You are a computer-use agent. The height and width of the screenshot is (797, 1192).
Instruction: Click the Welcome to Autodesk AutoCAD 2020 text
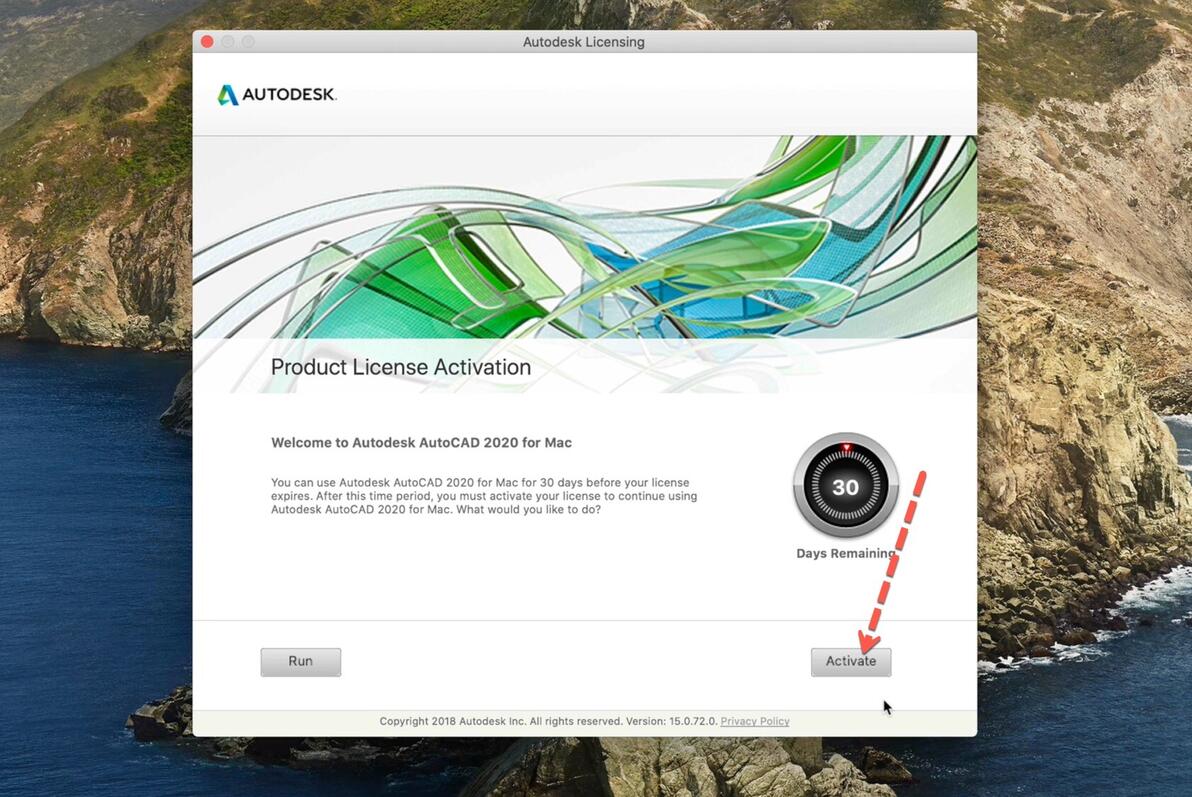[x=421, y=443]
